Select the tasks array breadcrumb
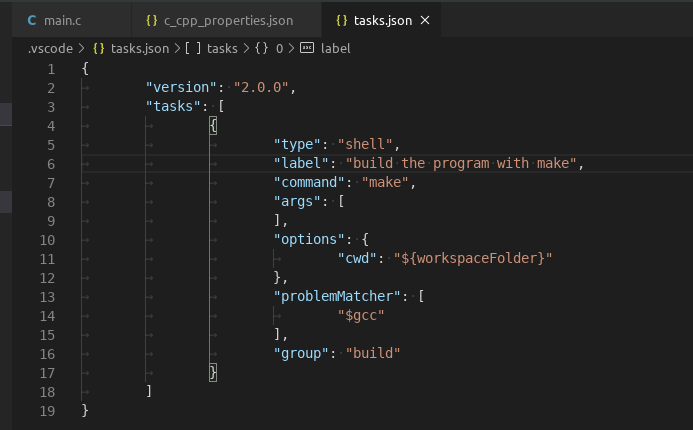This screenshot has height=430, width=693. tap(222, 49)
